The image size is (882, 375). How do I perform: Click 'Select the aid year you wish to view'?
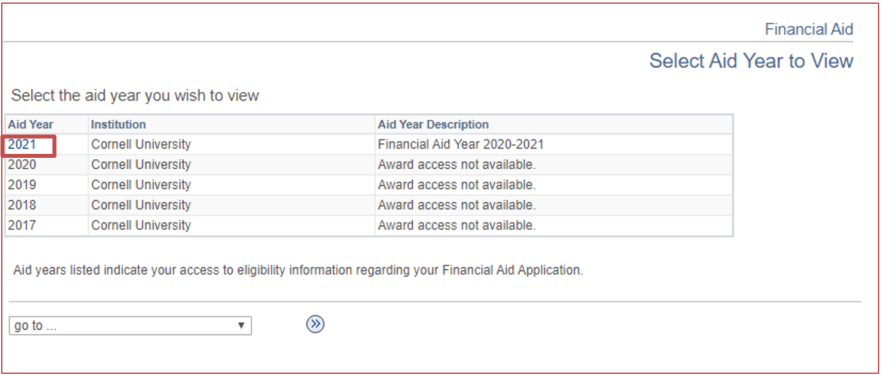click(135, 96)
